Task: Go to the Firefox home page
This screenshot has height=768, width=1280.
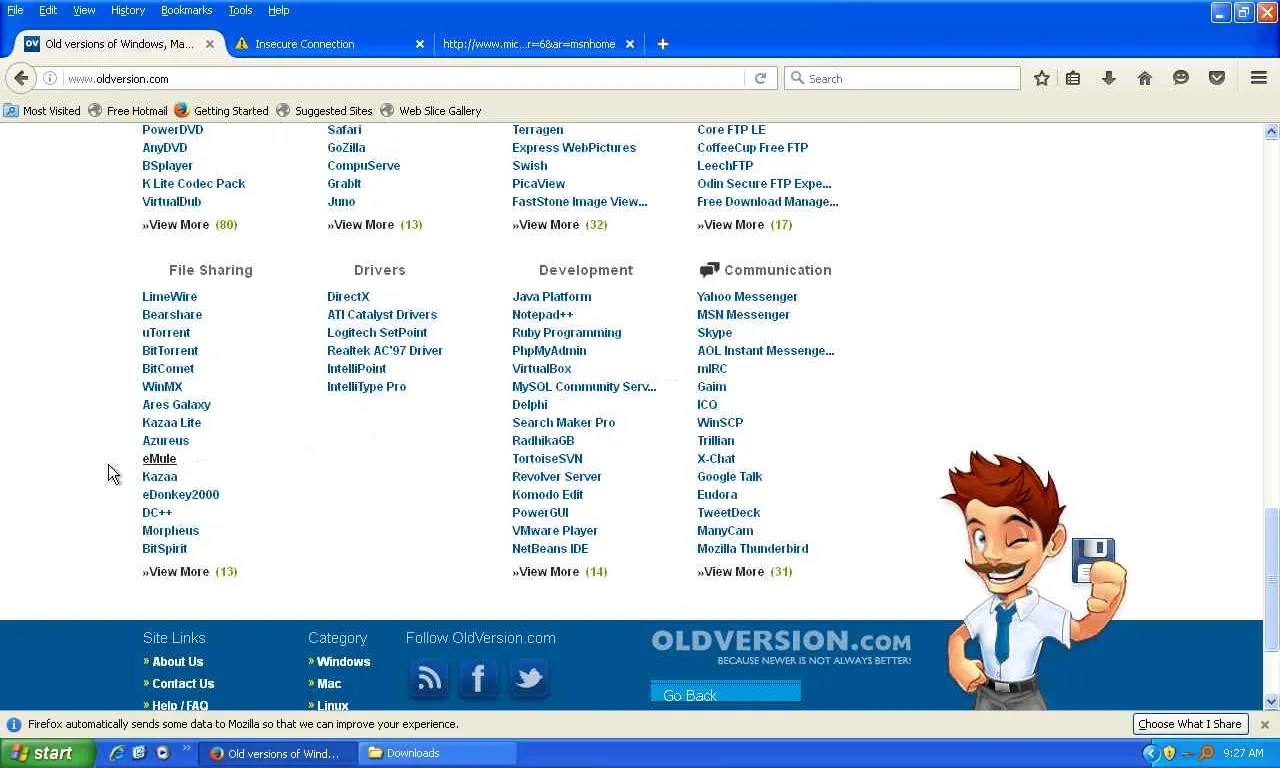Action: (1145, 78)
